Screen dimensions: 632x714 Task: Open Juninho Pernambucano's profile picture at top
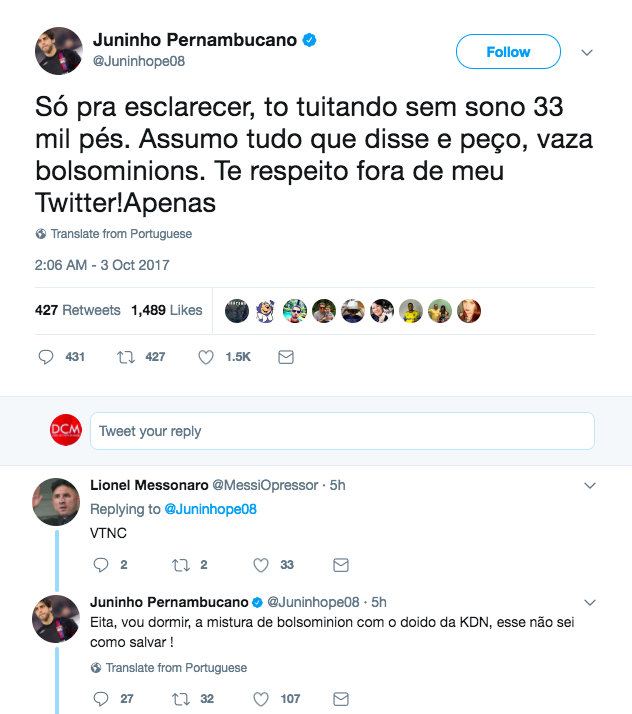click(58, 51)
